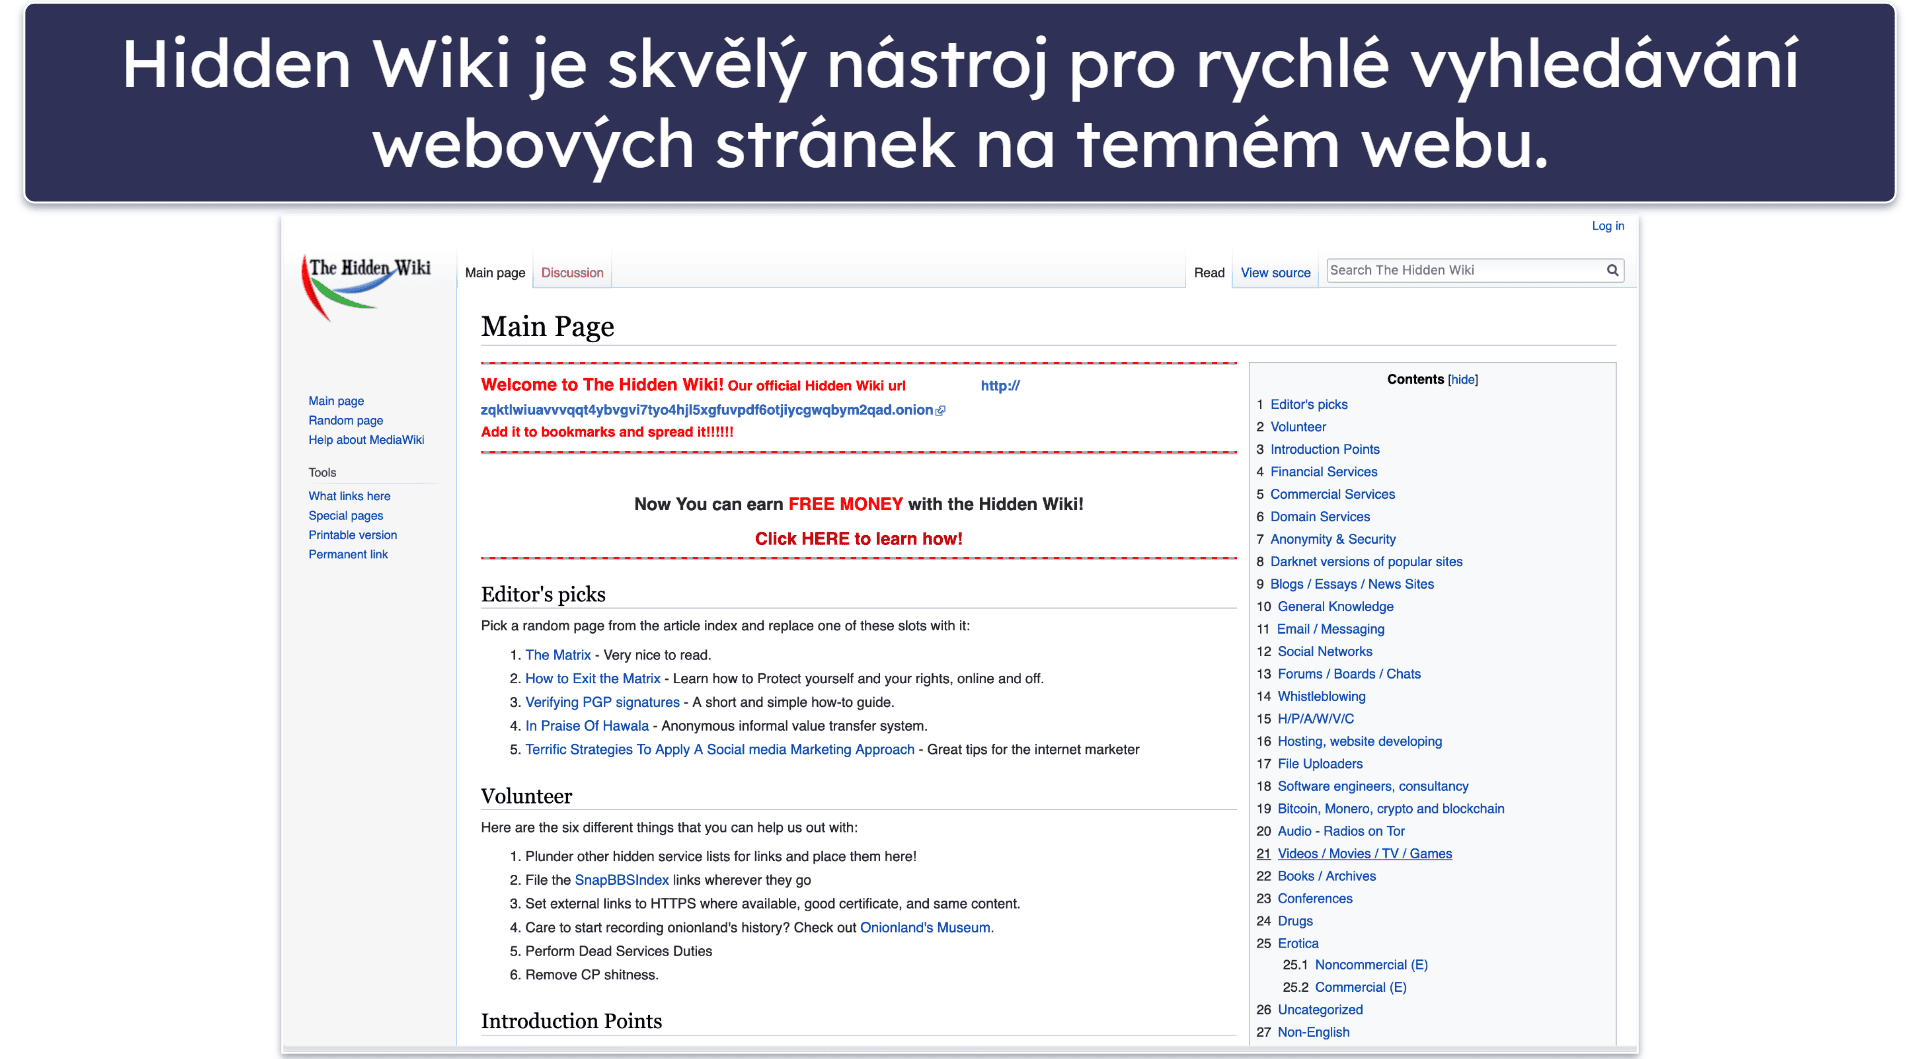The height and width of the screenshot is (1059, 1919).
Task: Open Onionland's Museum link
Action: [x=925, y=928]
